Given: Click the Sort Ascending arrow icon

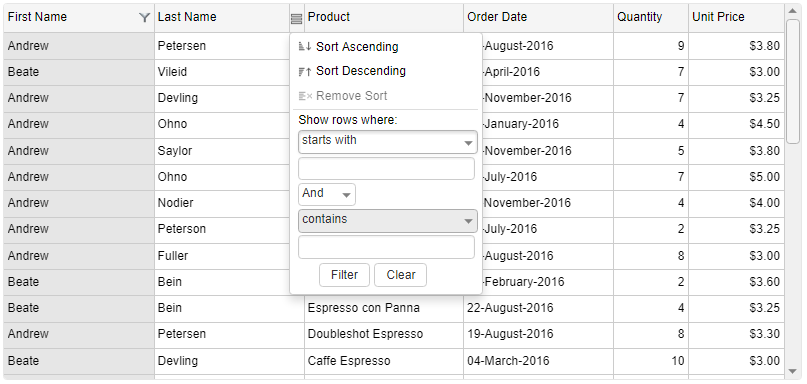Looking at the screenshot, I should pyautogui.click(x=305, y=47).
